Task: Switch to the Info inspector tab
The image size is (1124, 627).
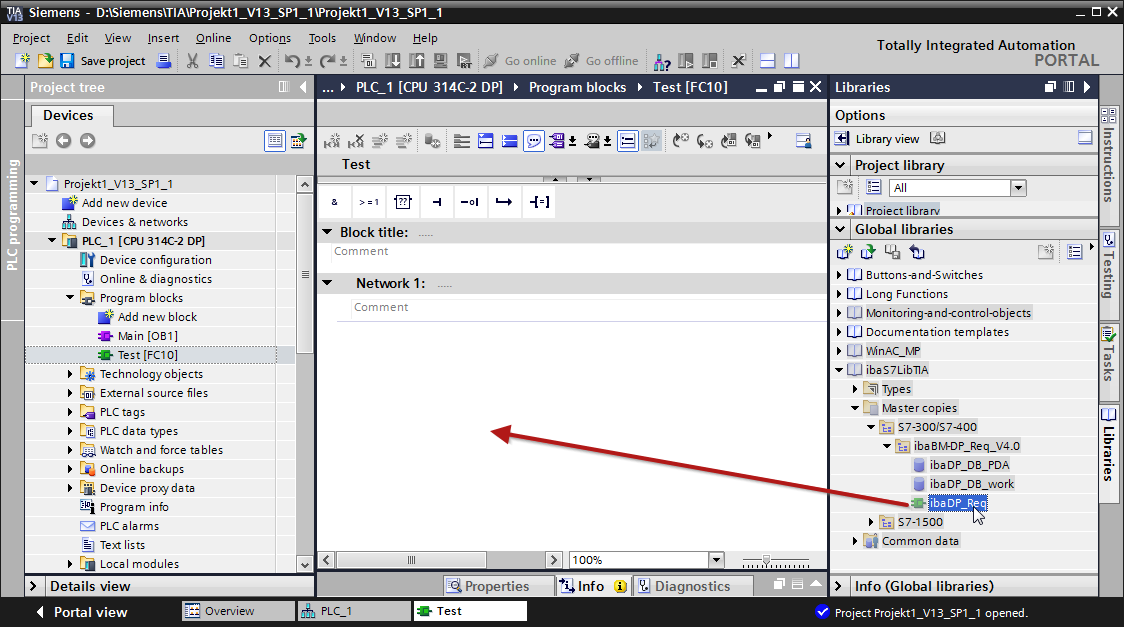Action: coord(592,586)
